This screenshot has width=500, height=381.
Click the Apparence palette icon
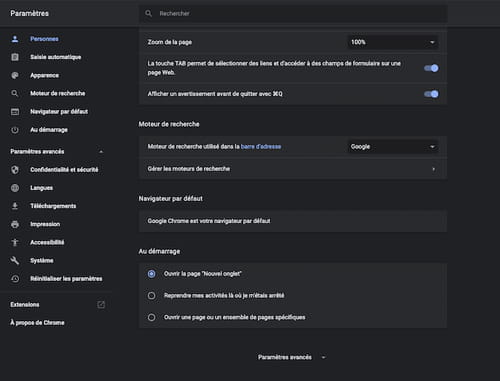pyautogui.click(x=15, y=75)
